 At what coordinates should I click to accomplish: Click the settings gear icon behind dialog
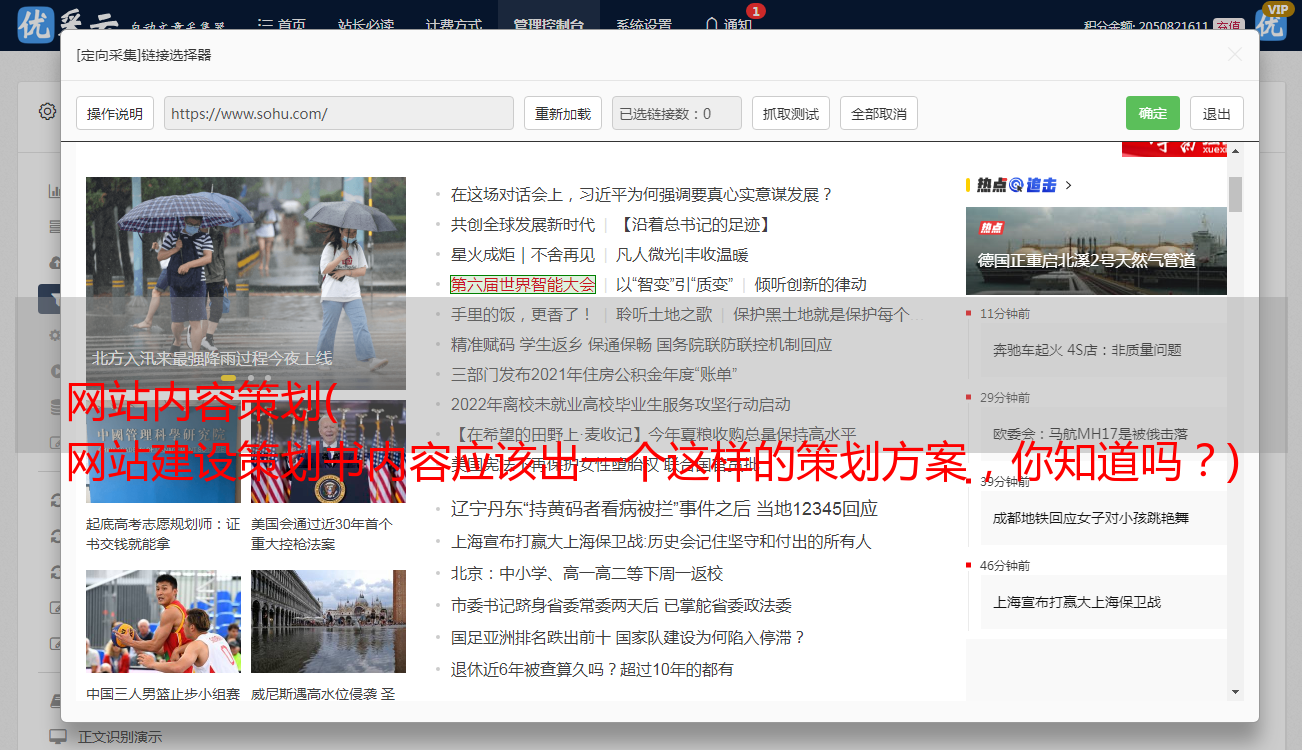click(47, 112)
